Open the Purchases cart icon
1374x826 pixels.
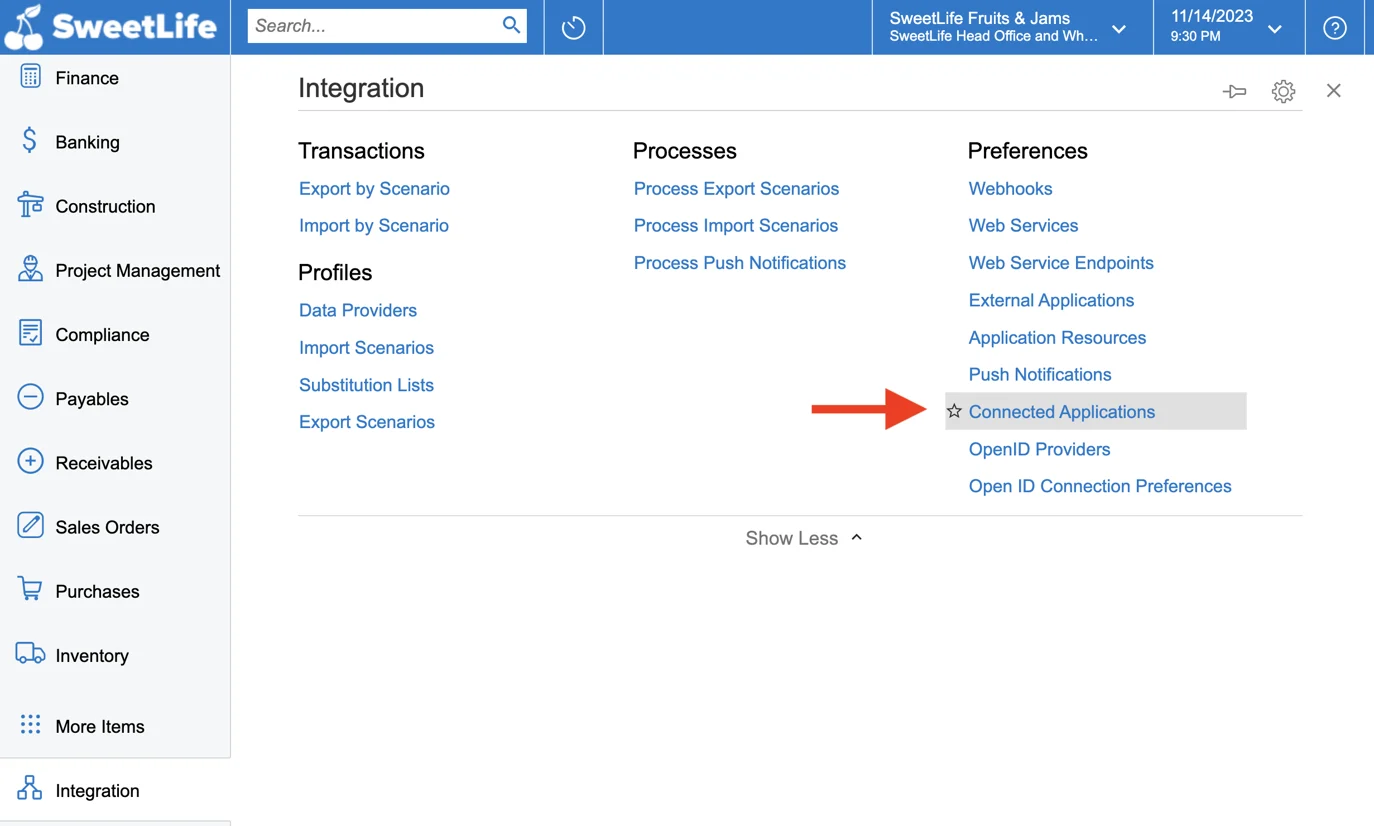pos(30,590)
